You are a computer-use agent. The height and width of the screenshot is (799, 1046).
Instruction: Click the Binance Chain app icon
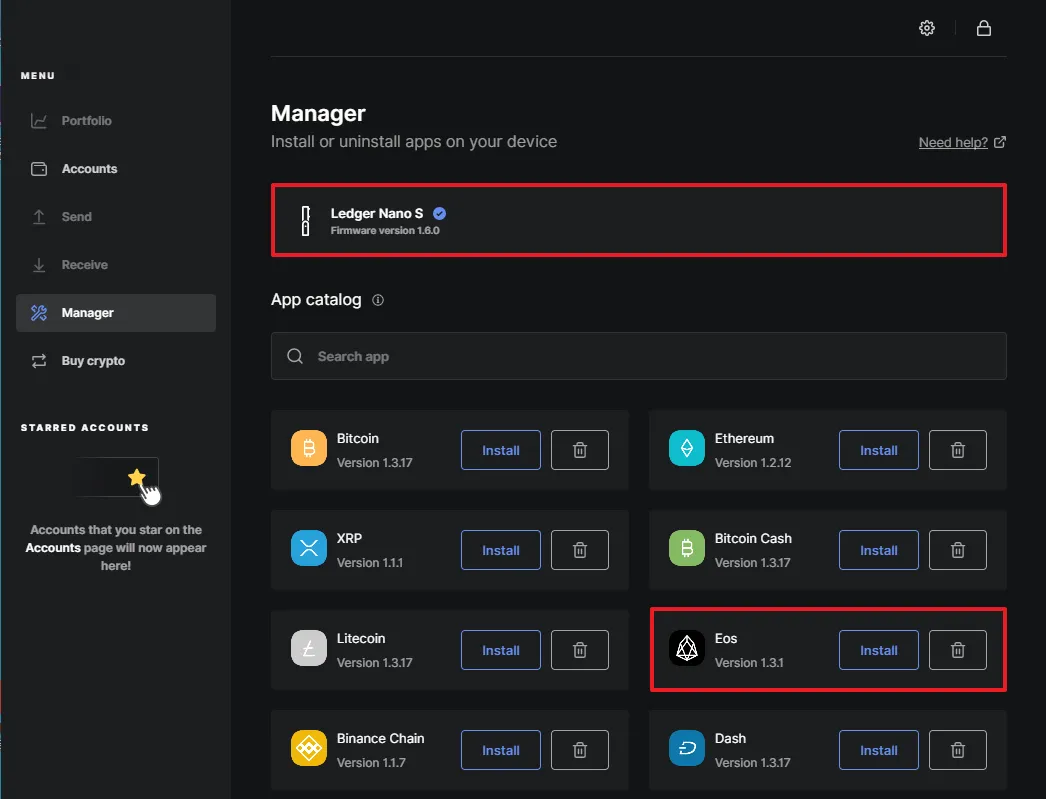pos(309,748)
